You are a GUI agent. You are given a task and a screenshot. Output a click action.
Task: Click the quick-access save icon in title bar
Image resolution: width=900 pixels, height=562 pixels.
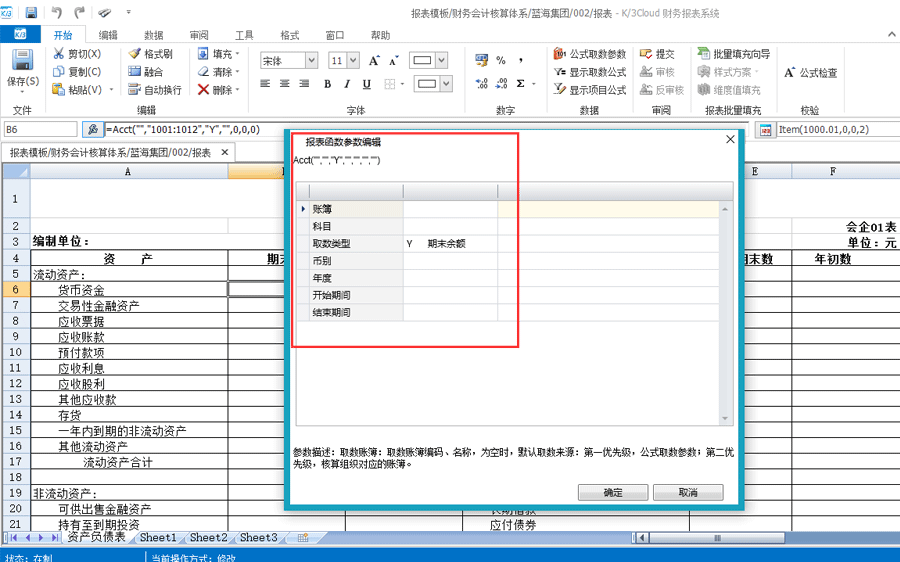(31, 12)
